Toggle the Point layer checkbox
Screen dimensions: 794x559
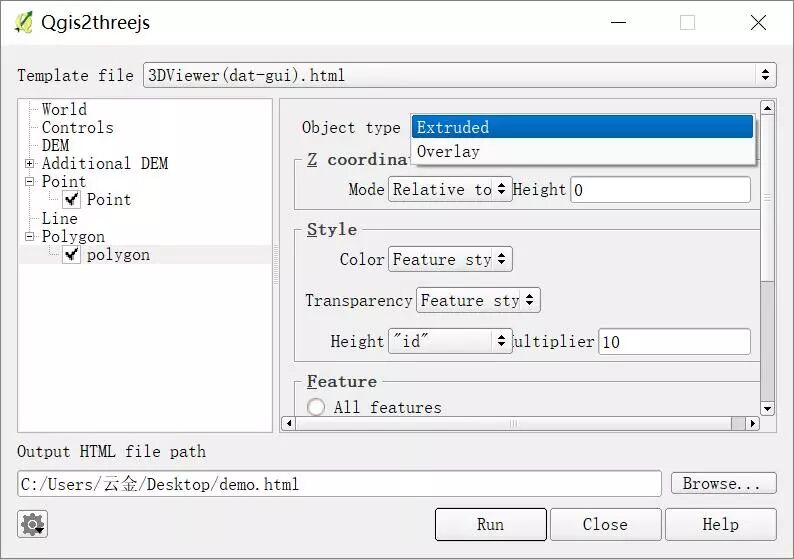point(71,199)
